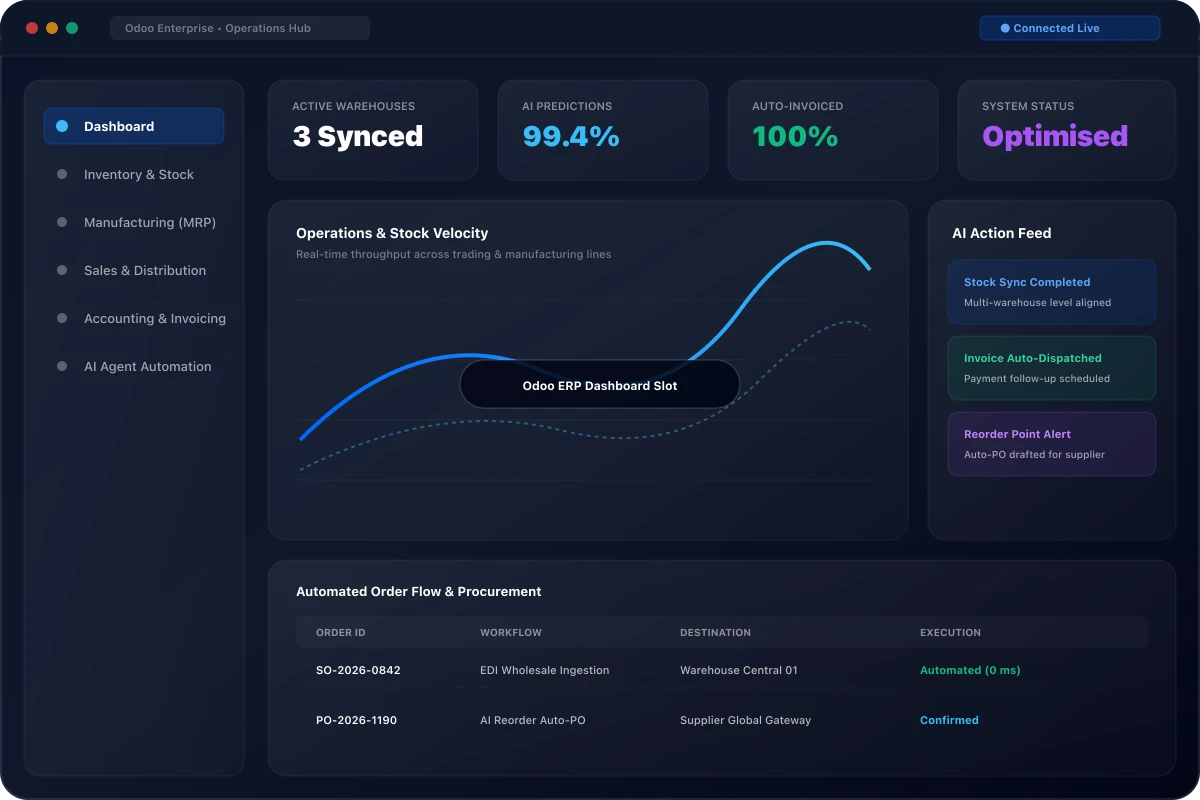Image resolution: width=1200 pixels, height=800 pixels.
Task: Click the AI Action Feed heading
Action: click(1001, 233)
